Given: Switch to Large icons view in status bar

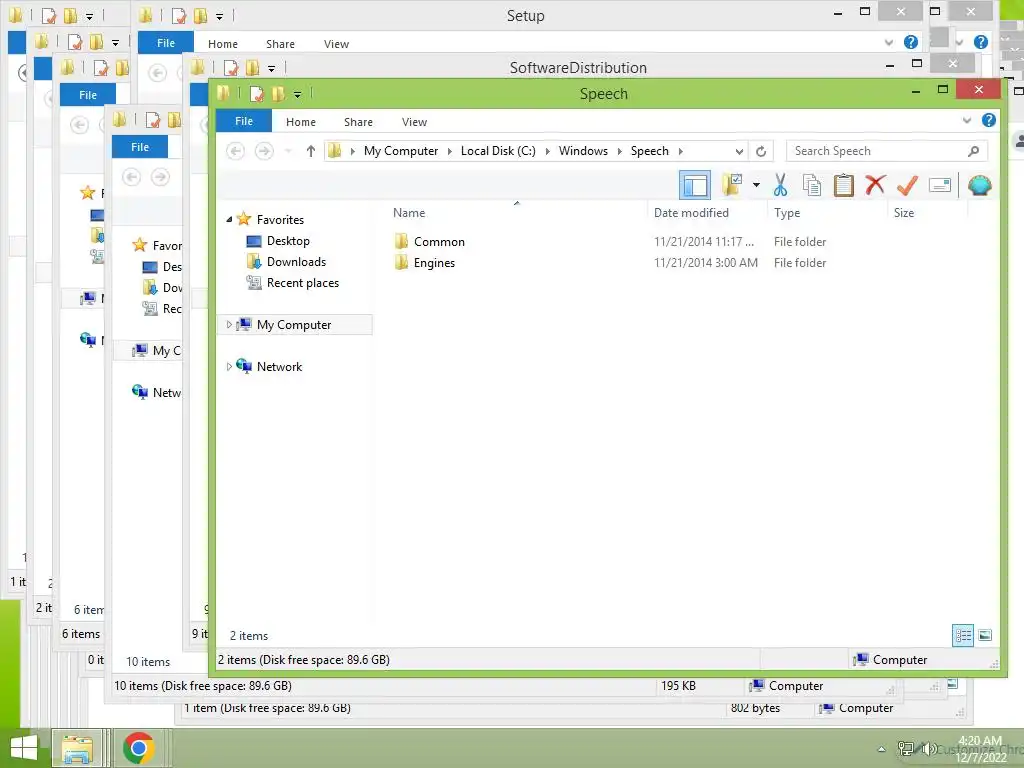Looking at the screenshot, I should tap(985, 635).
